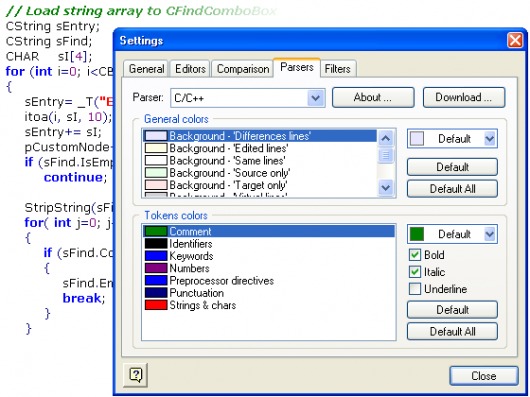Image resolution: width=530 pixels, height=397 pixels.
Task: Close the Settings dialog with the X
Action: click(515, 41)
